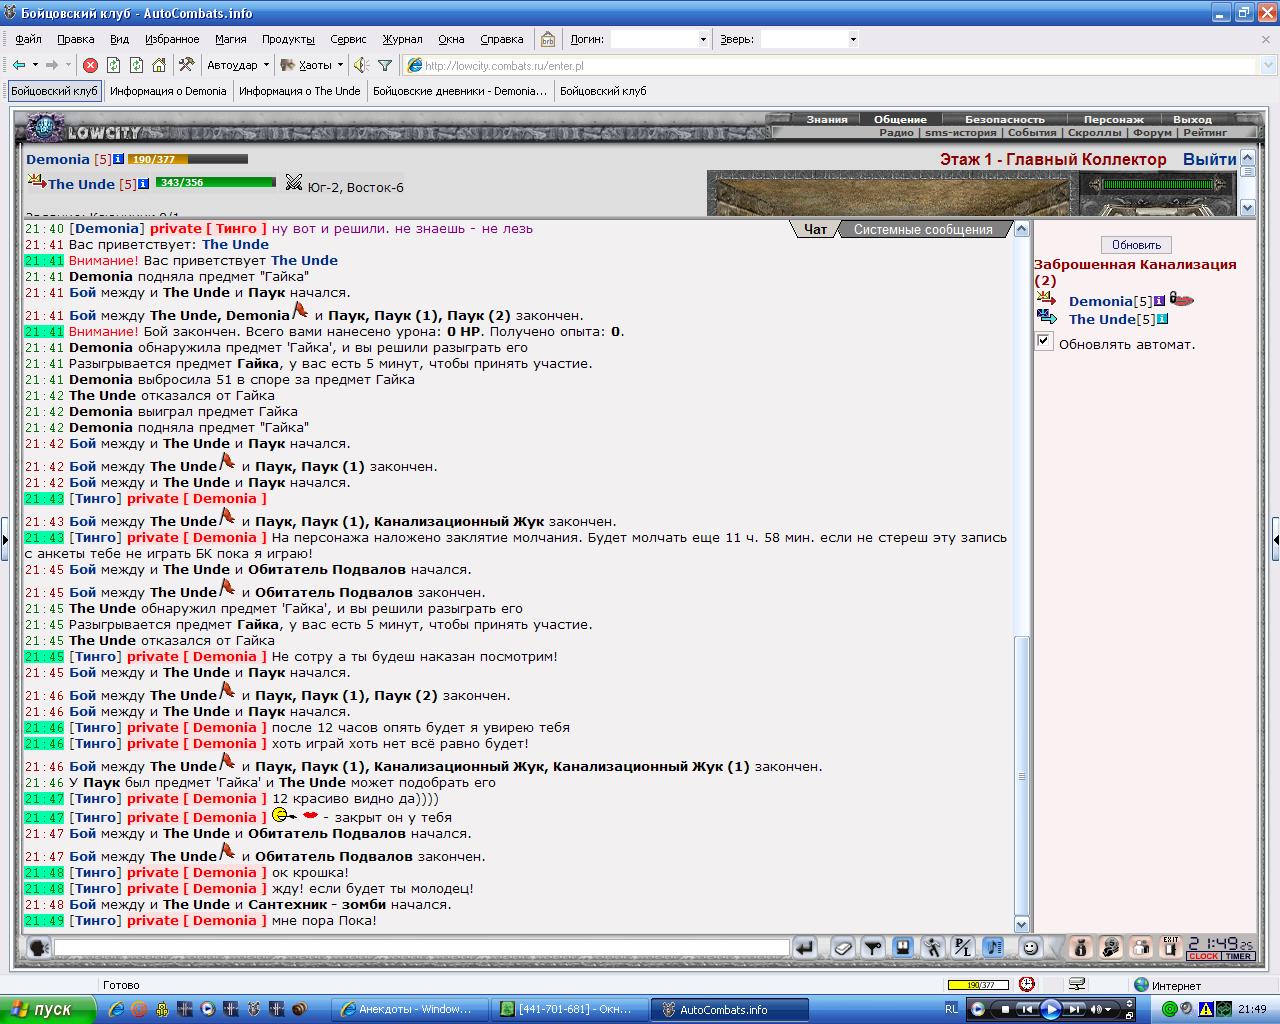Click the blue save/disk chat icon
Screen dimensions: 1280x1024
tap(903, 947)
